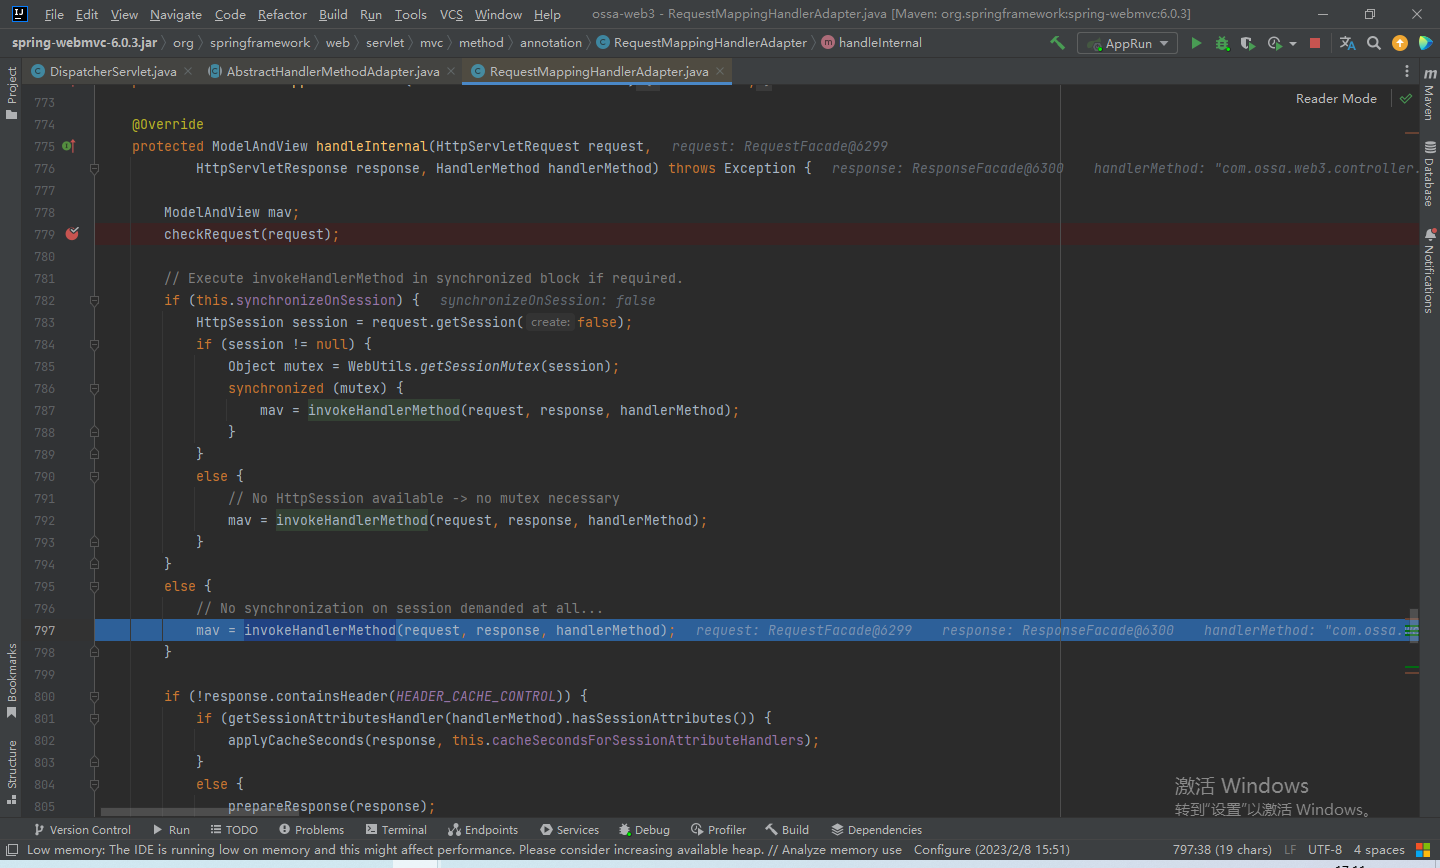Click the profiler run icon
Image resolution: width=1440 pixels, height=868 pixels.
(1274, 43)
